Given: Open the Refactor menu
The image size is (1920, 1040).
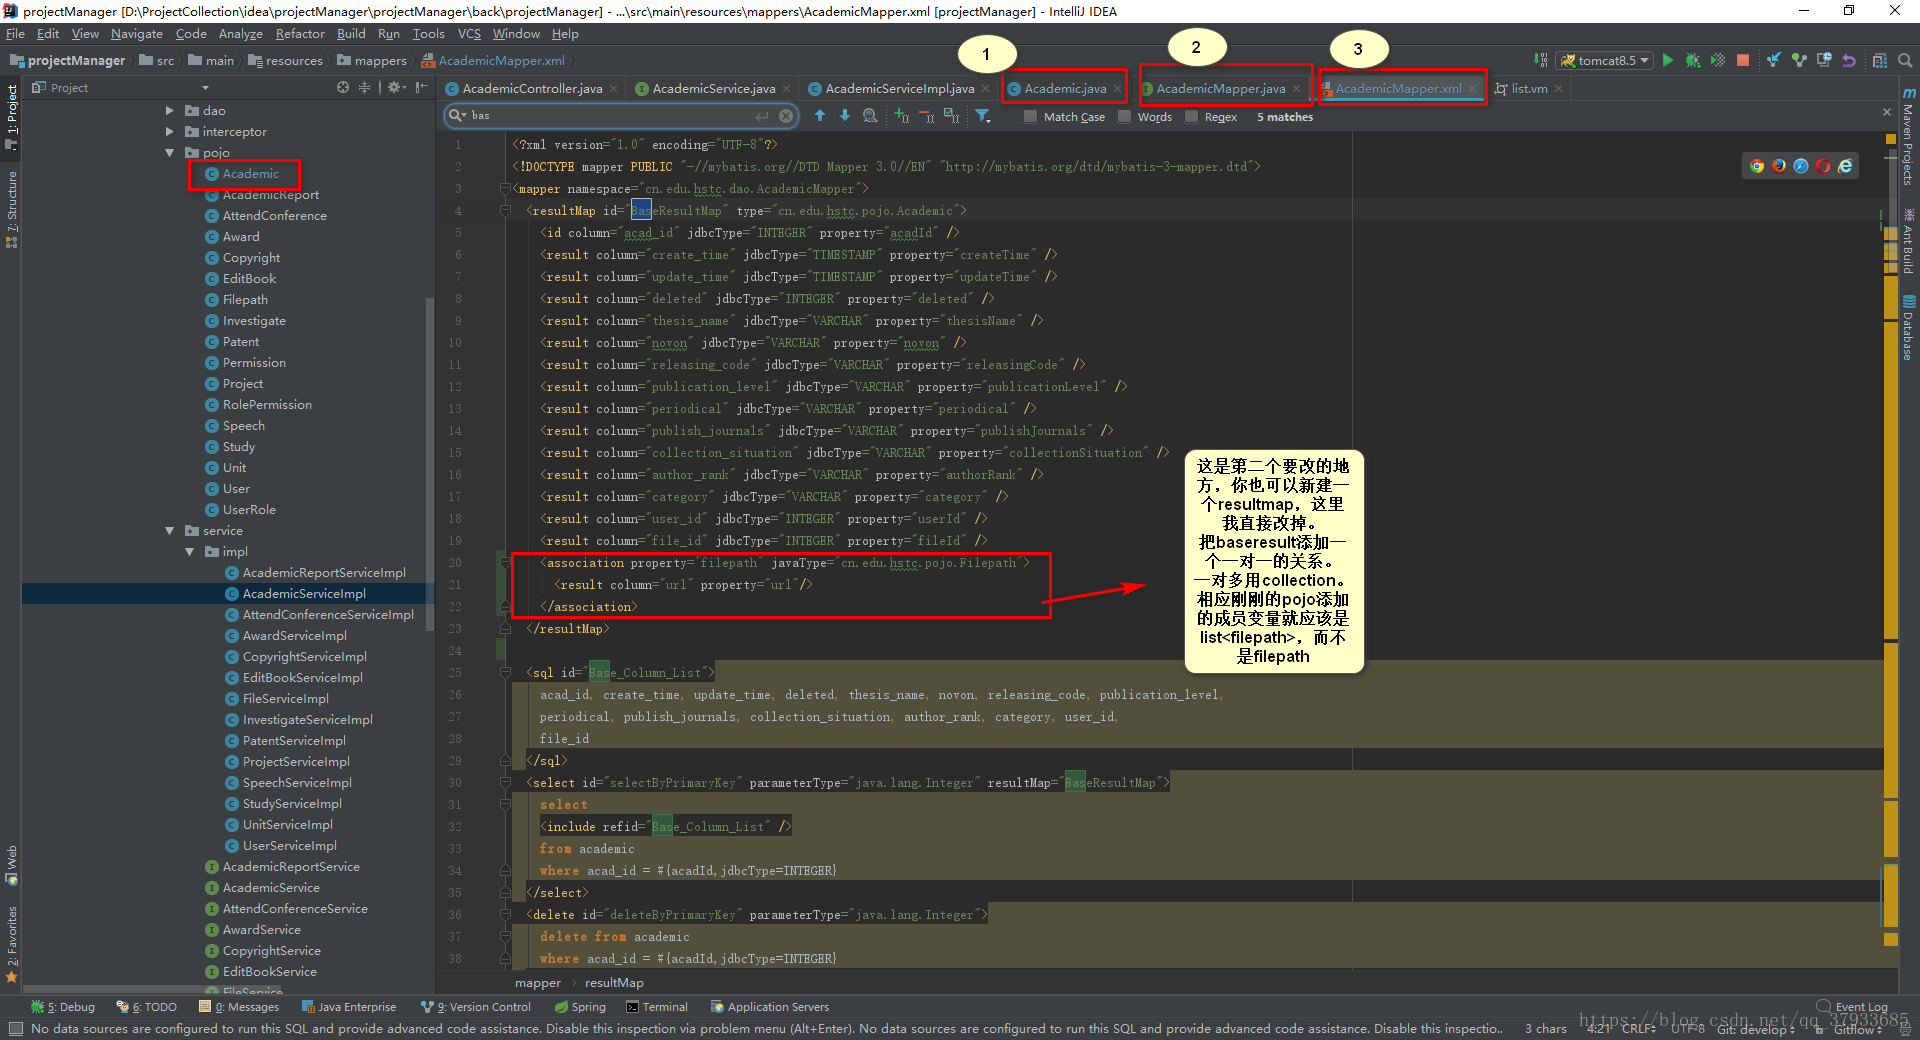Looking at the screenshot, I should (300, 34).
